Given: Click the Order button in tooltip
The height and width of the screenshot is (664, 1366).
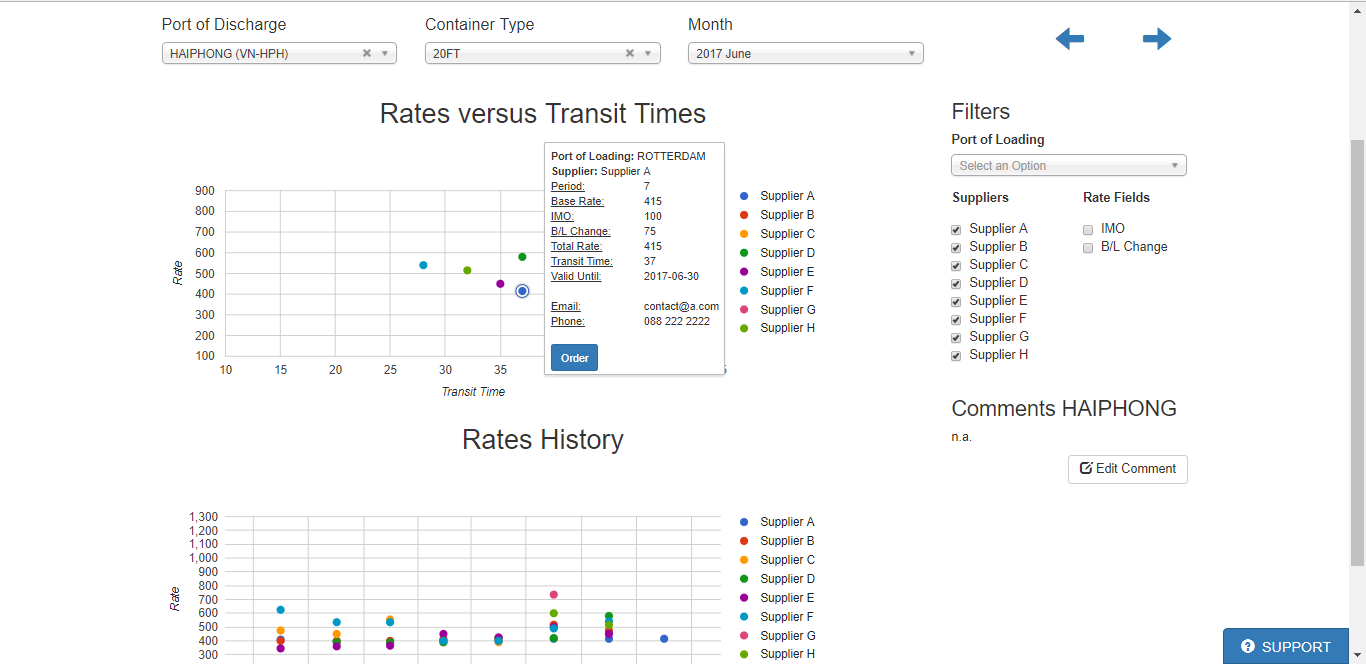Looking at the screenshot, I should [574, 358].
